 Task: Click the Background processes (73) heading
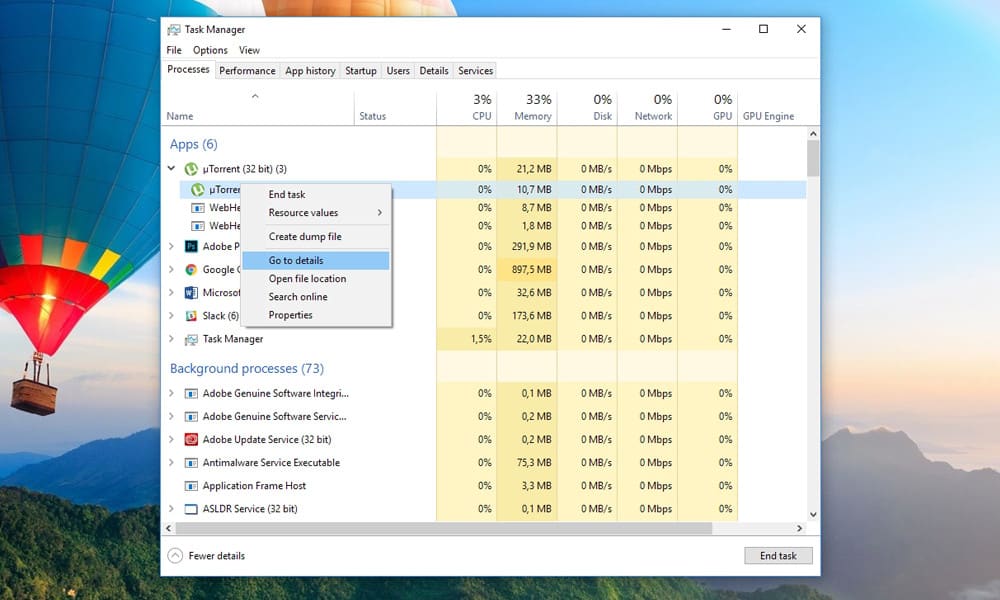point(247,369)
